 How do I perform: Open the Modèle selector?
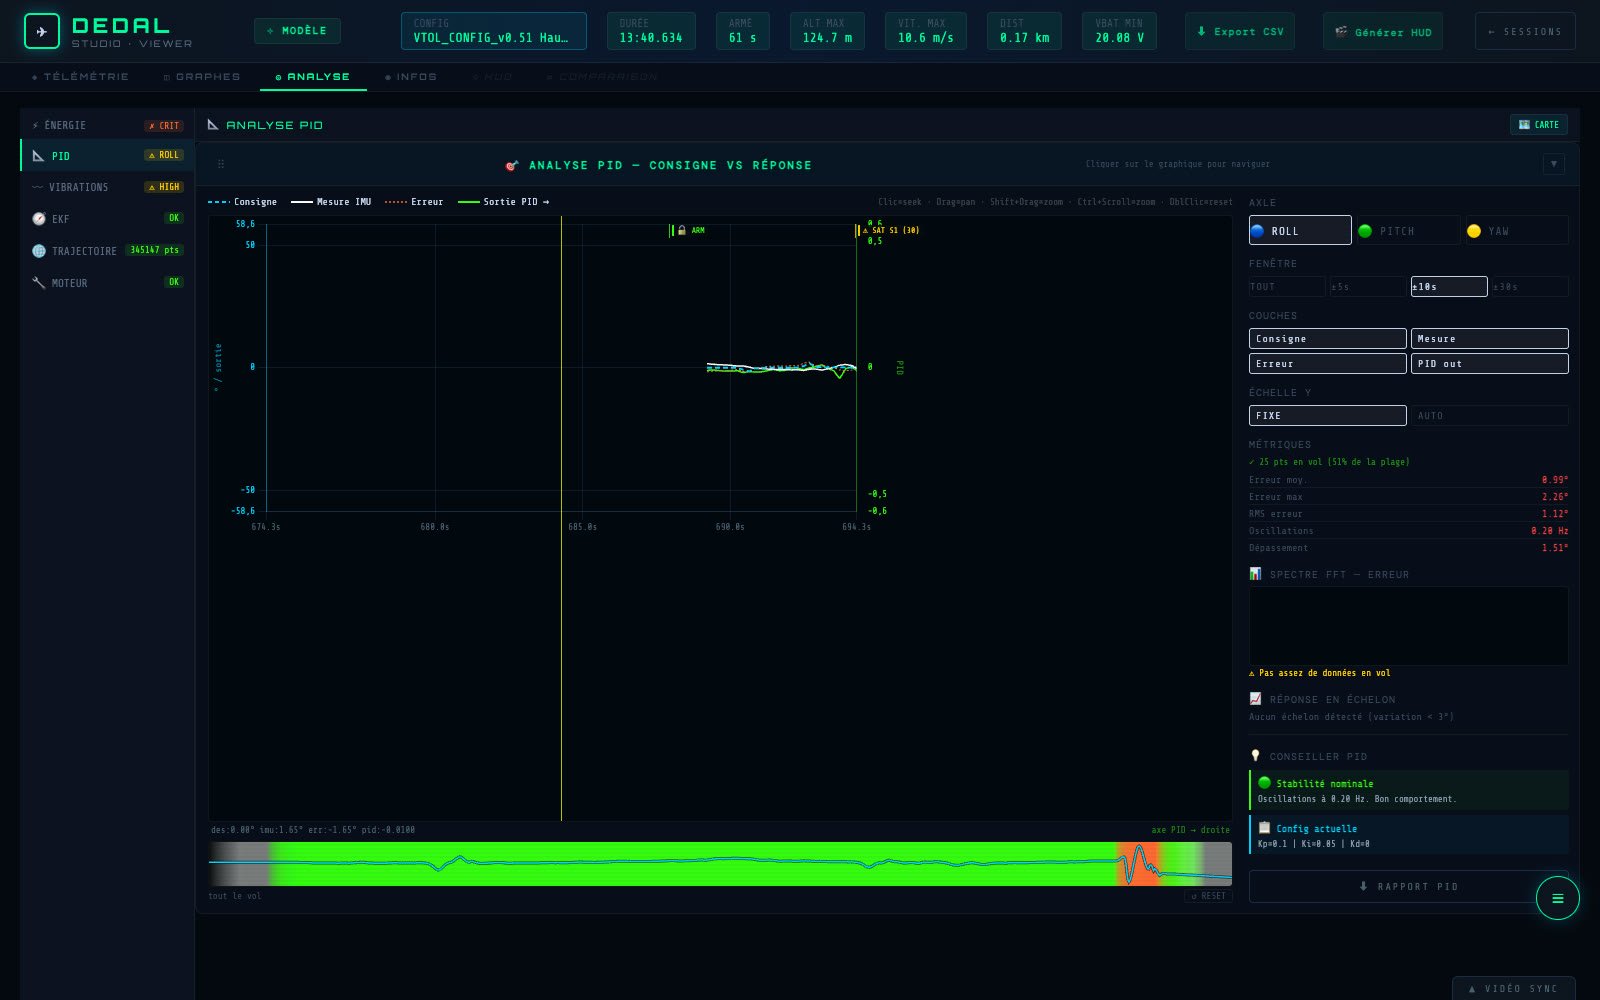(297, 31)
